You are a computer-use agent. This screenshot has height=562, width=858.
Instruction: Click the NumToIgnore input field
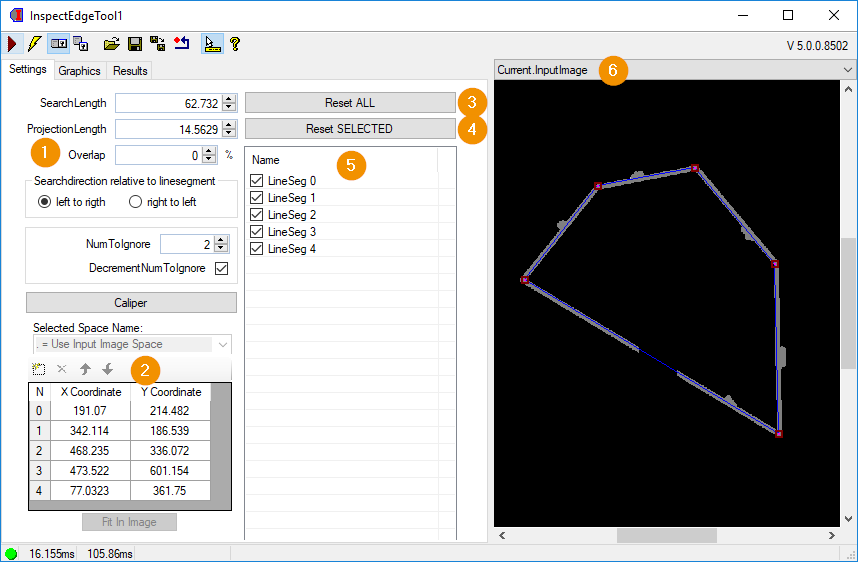pos(187,244)
